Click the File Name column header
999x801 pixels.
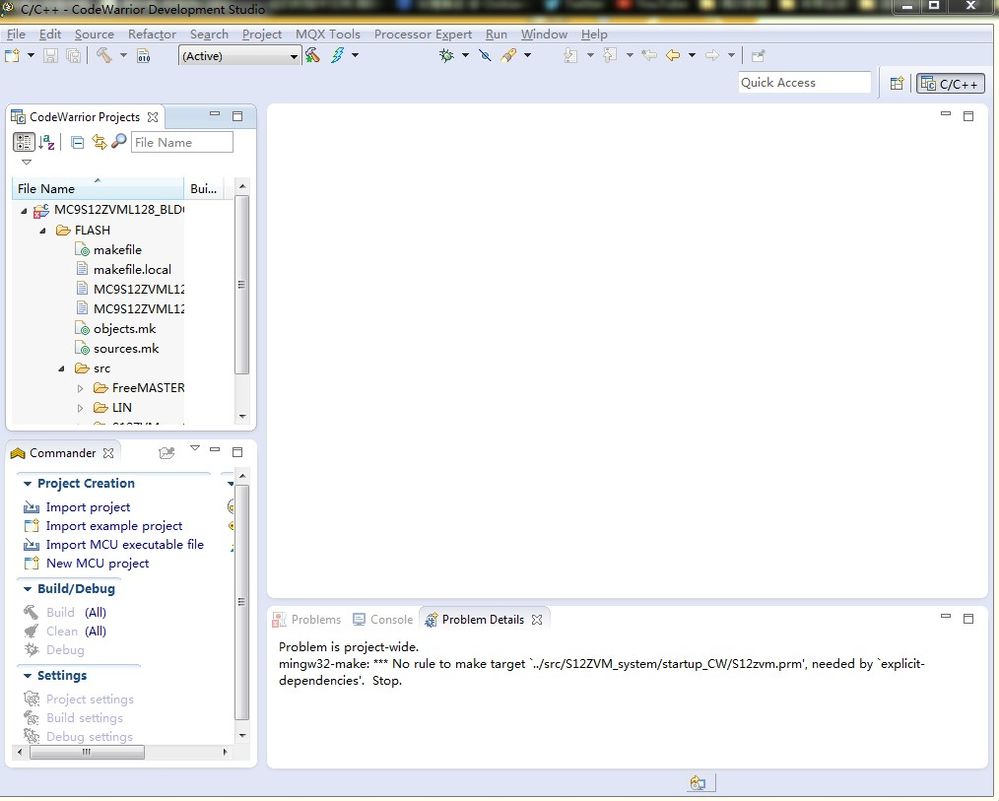pos(98,189)
